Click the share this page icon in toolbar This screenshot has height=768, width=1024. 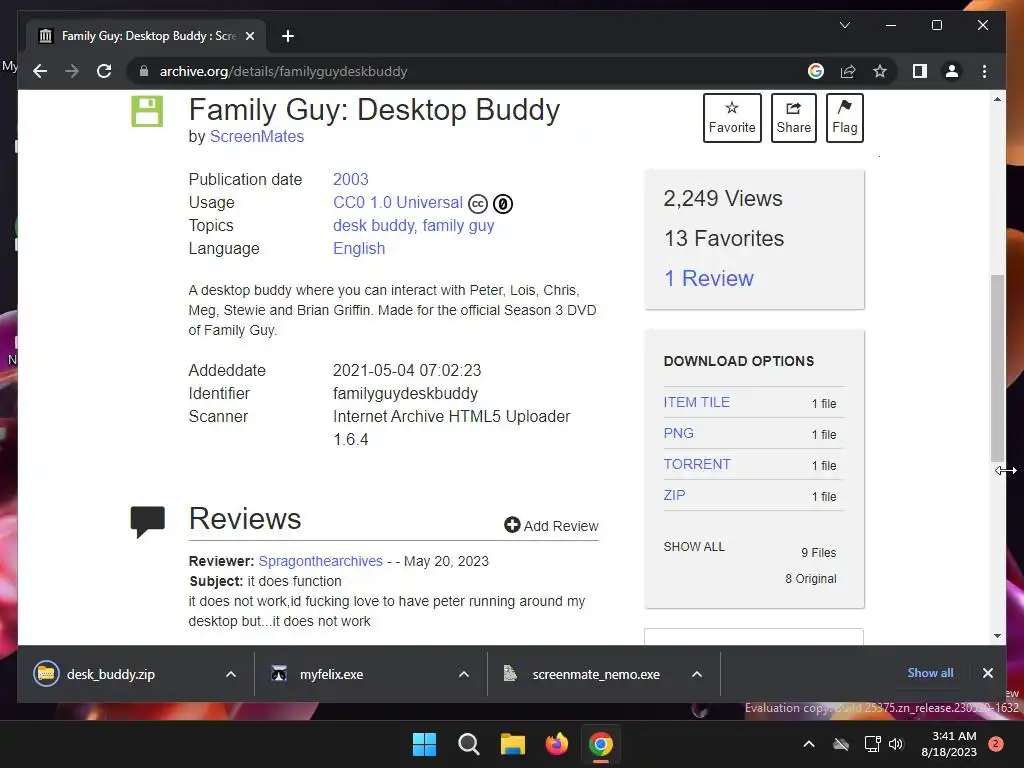click(848, 71)
